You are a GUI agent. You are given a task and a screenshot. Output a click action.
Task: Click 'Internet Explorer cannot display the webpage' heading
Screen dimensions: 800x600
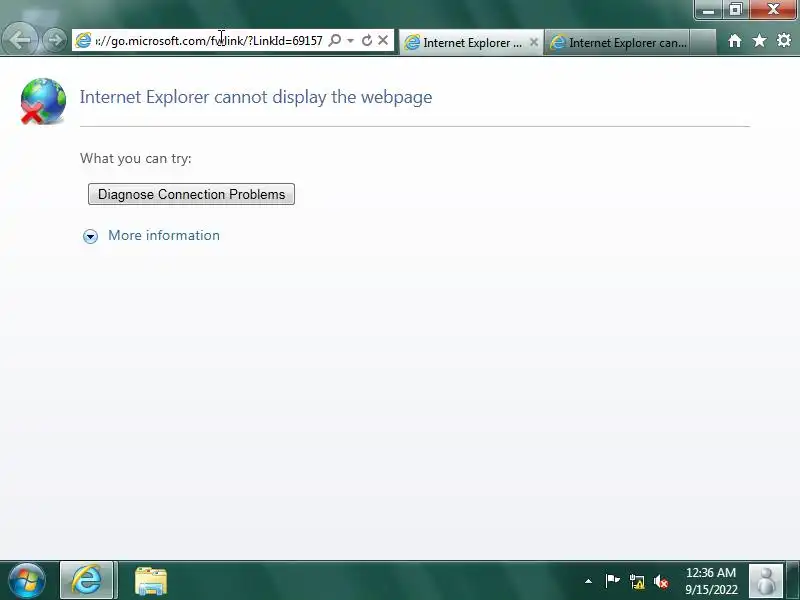pos(256,97)
